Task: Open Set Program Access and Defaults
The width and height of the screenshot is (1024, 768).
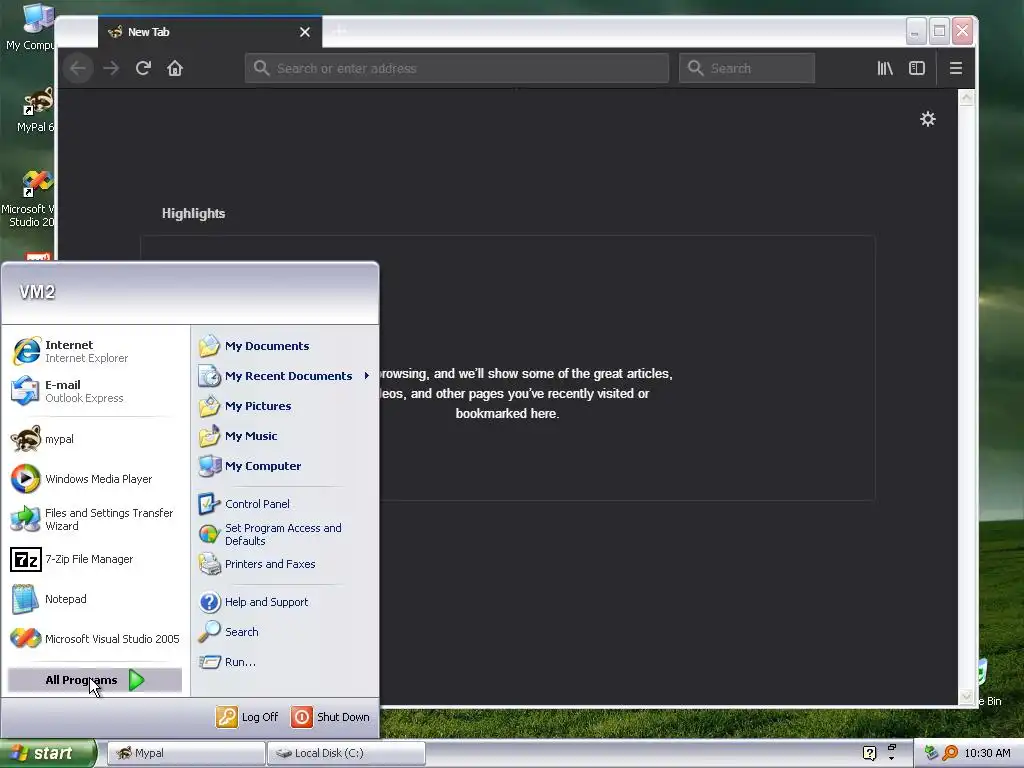Action: [285, 534]
